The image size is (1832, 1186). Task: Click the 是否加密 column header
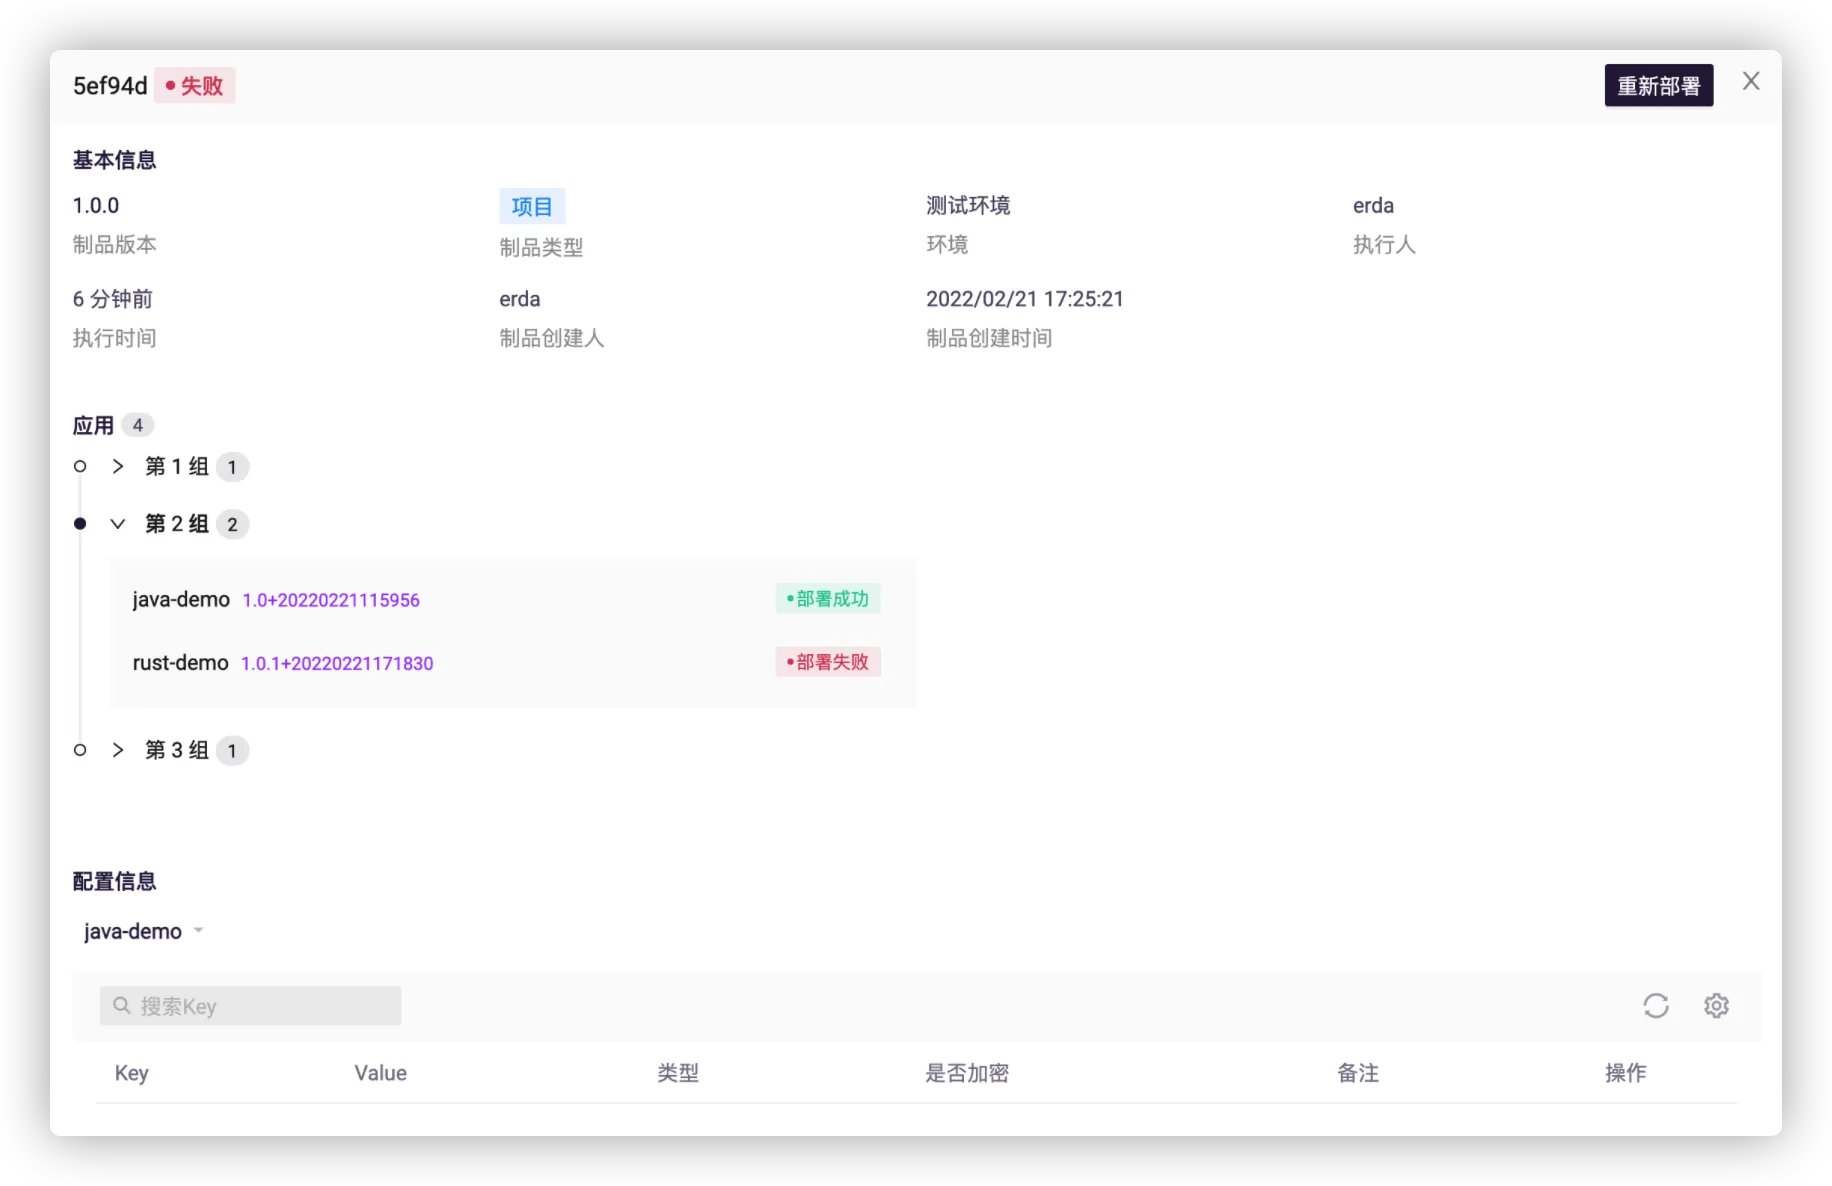[x=966, y=1073]
